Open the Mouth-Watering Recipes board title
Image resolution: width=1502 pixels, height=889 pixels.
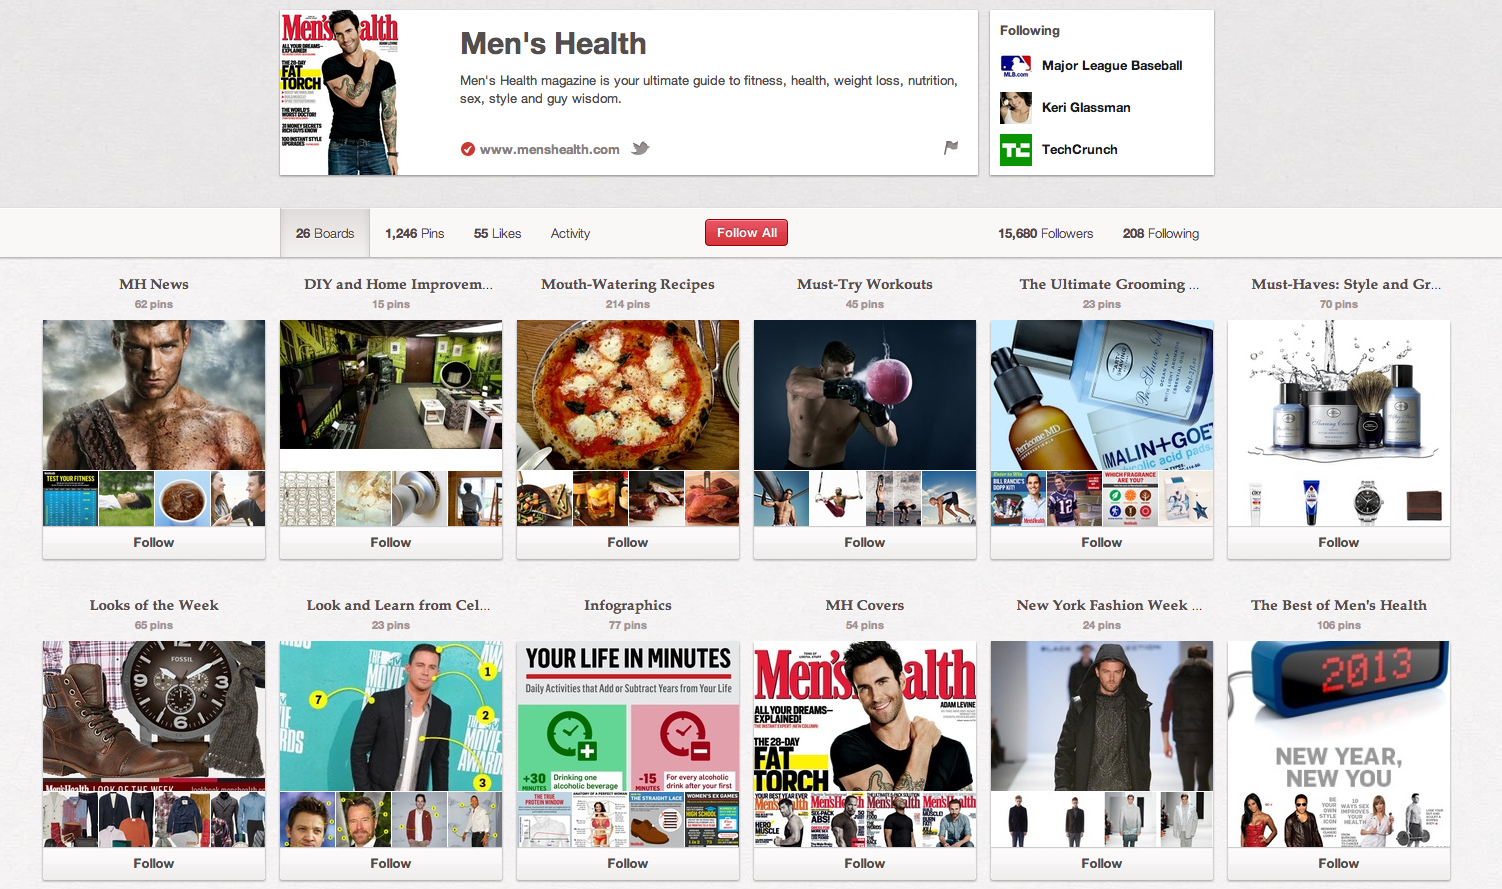point(628,284)
